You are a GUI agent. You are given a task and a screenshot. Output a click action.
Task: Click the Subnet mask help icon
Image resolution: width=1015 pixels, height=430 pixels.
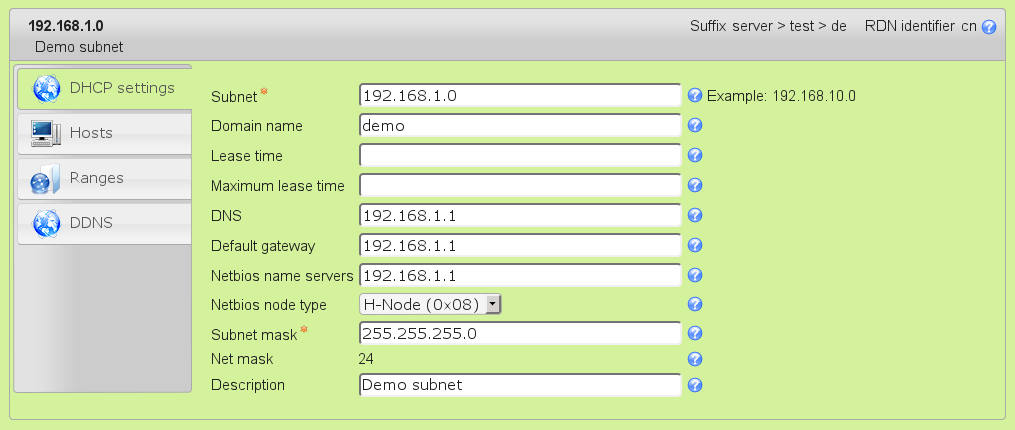tap(695, 334)
